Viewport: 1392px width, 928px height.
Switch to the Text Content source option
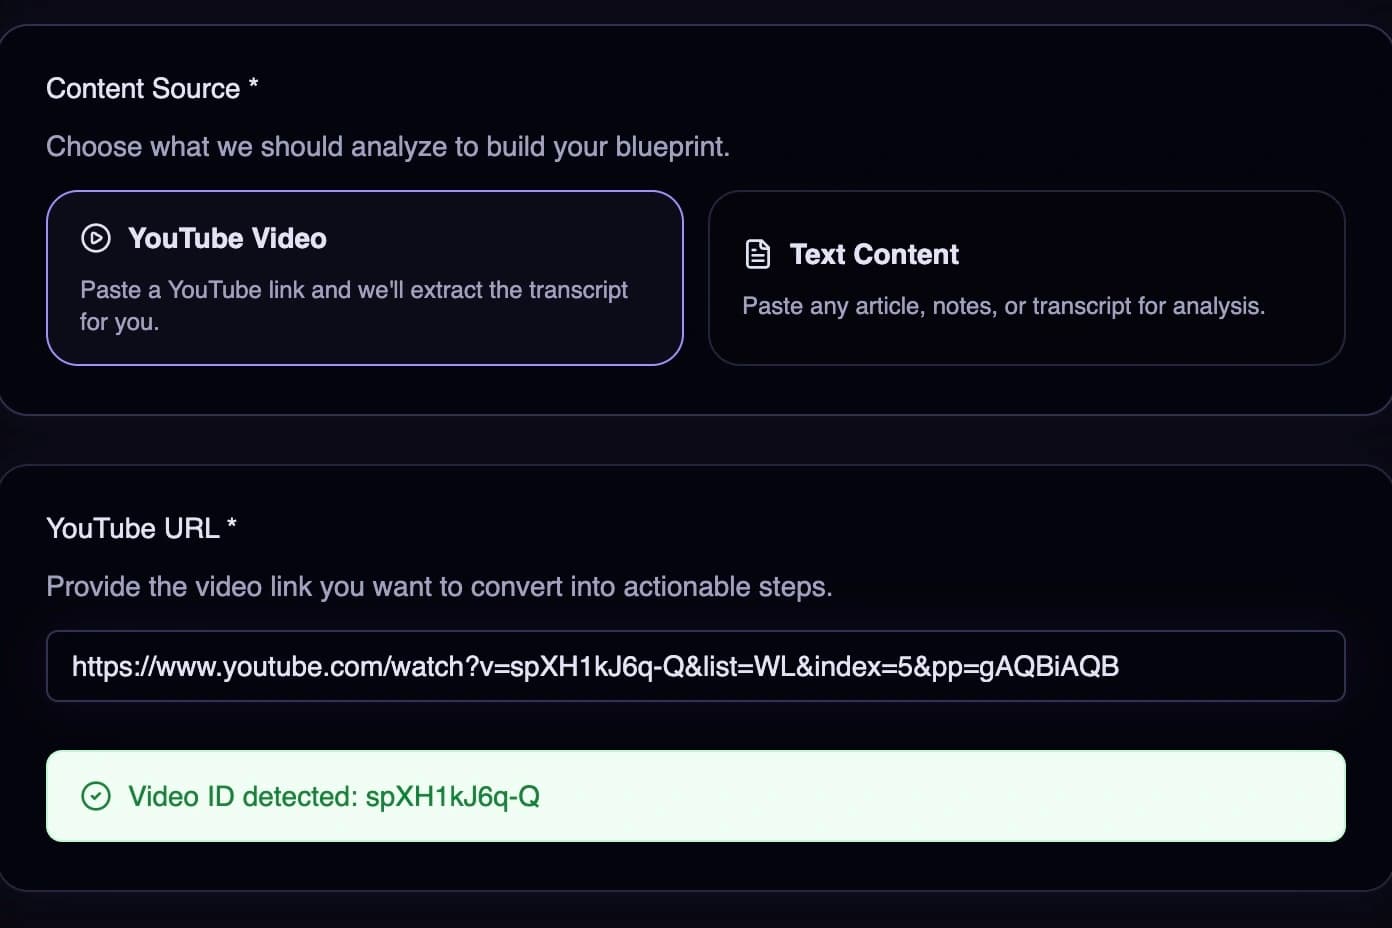(x=1027, y=277)
